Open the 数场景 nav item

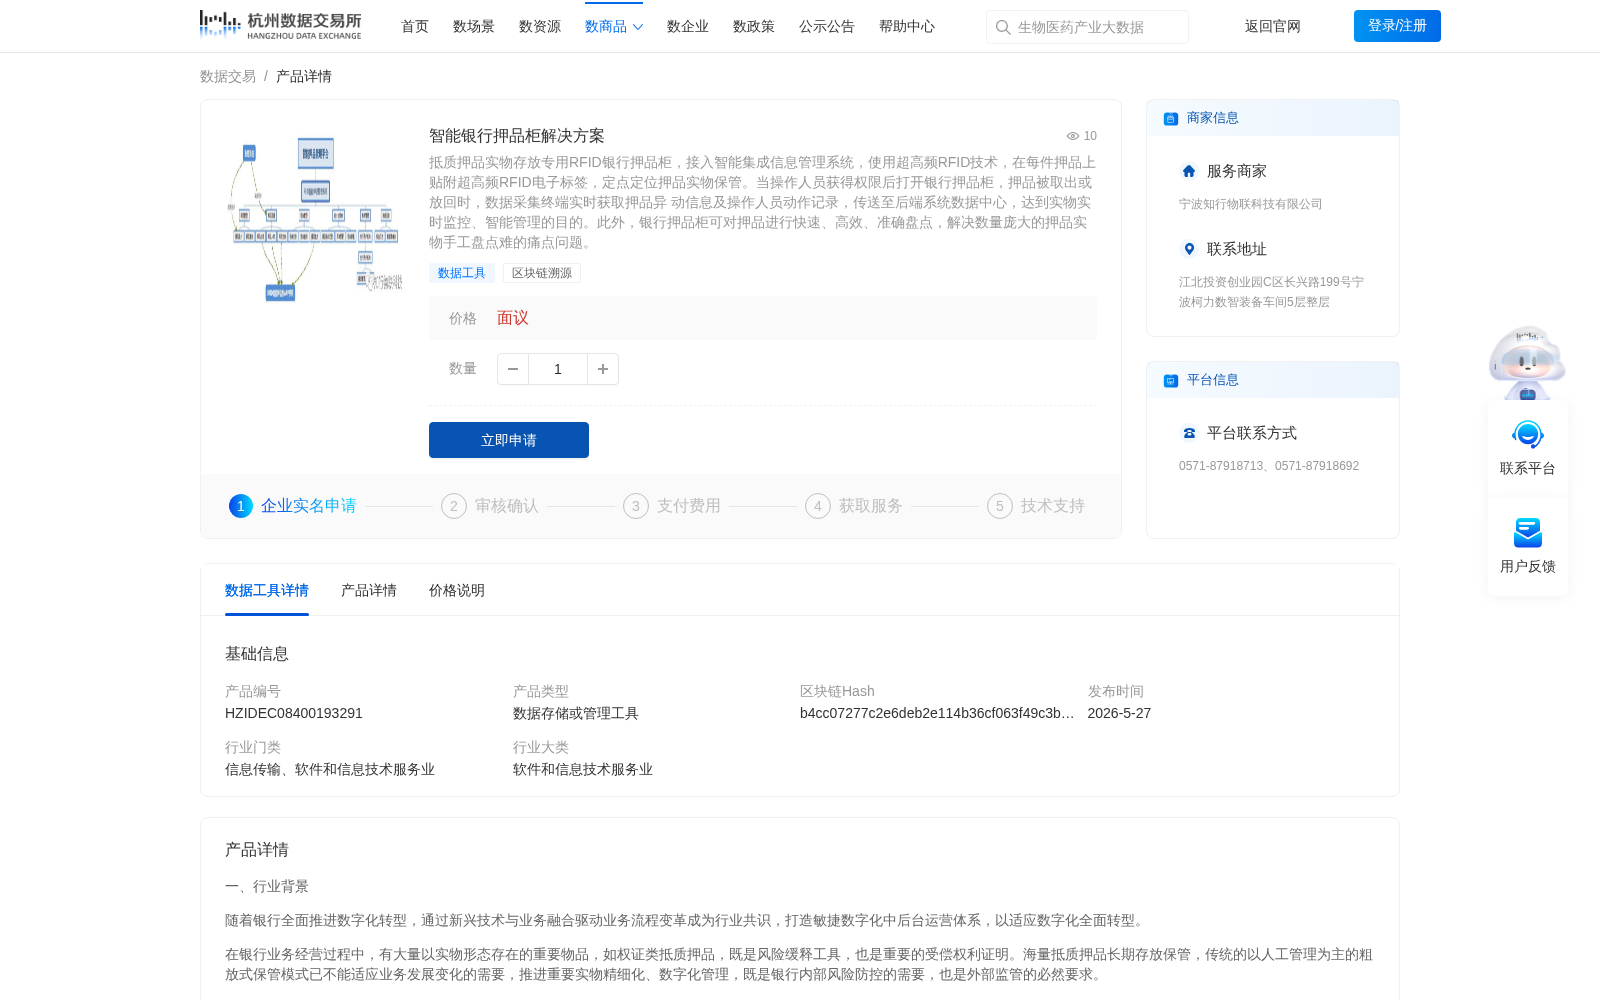point(474,26)
